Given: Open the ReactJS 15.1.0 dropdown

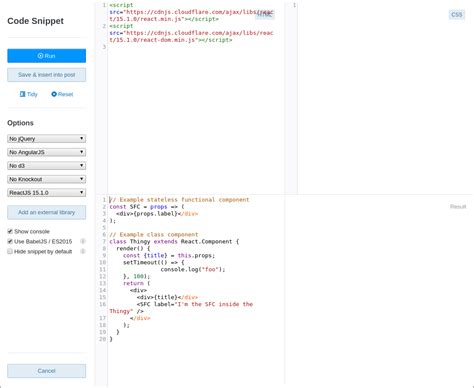Looking at the screenshot, I should pos(46,193).
